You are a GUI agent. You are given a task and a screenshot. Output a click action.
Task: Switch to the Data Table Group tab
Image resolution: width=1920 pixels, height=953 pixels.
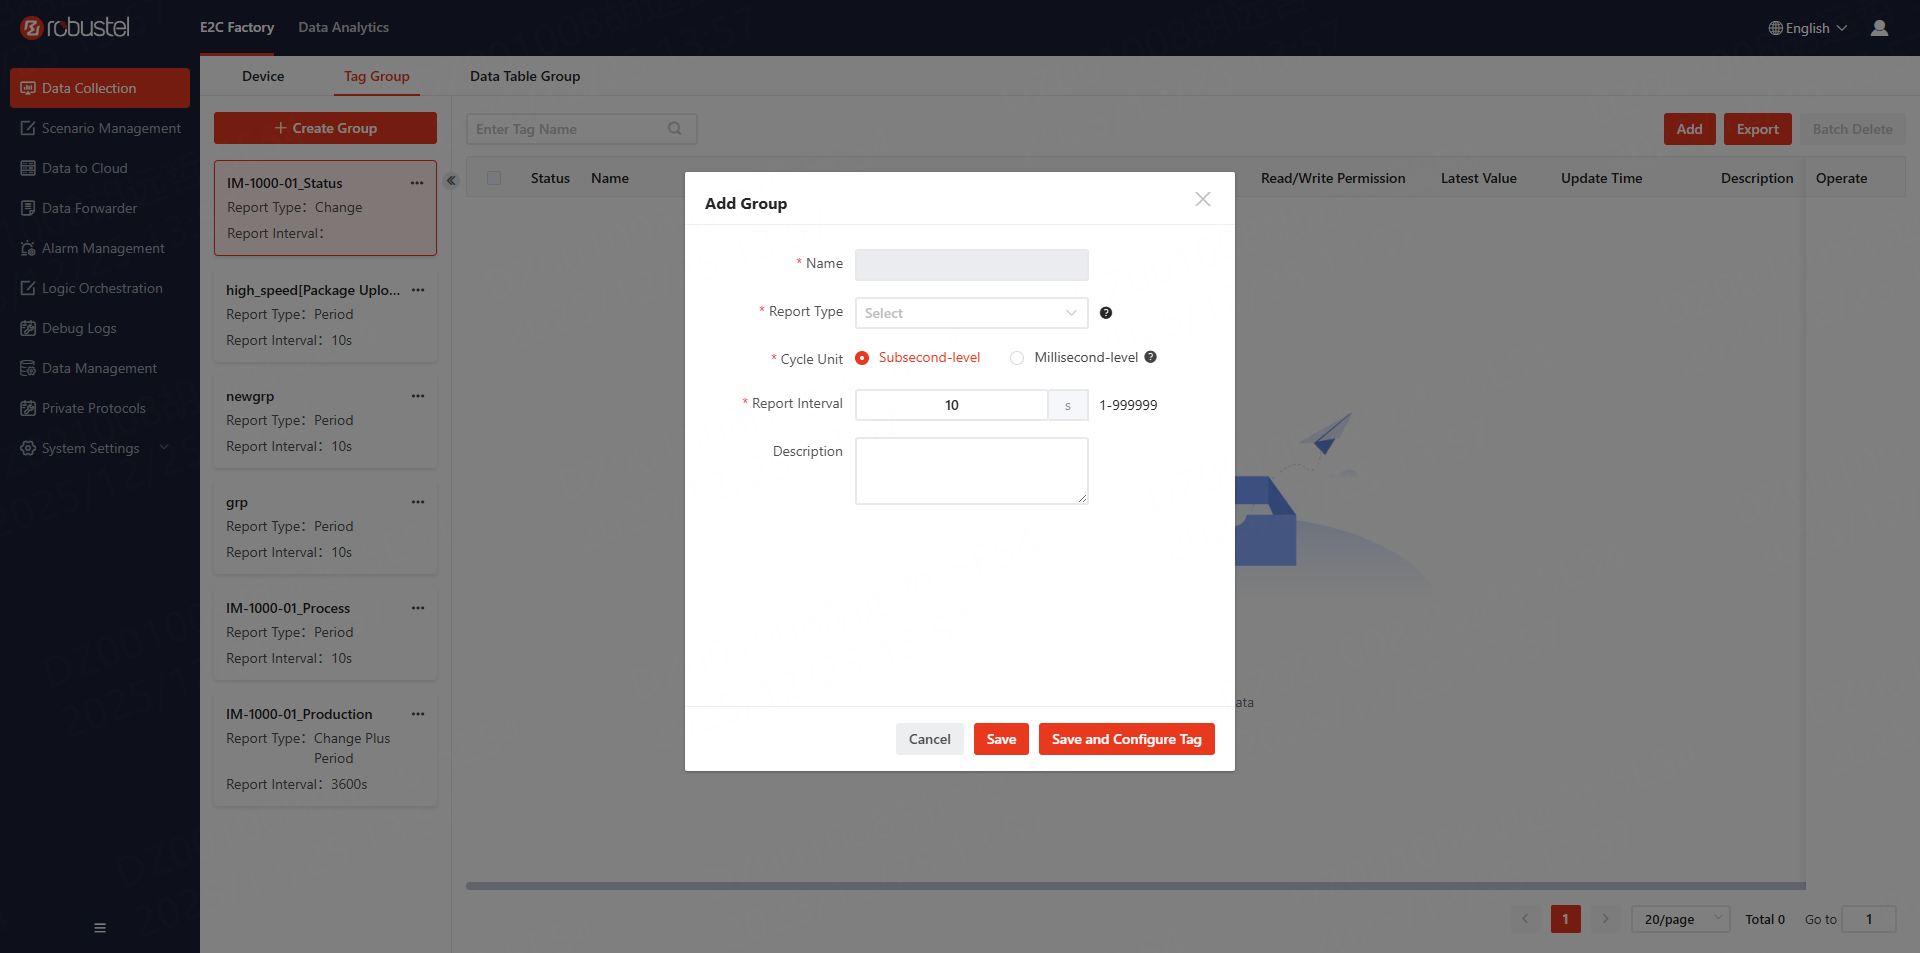coord(525,76)
